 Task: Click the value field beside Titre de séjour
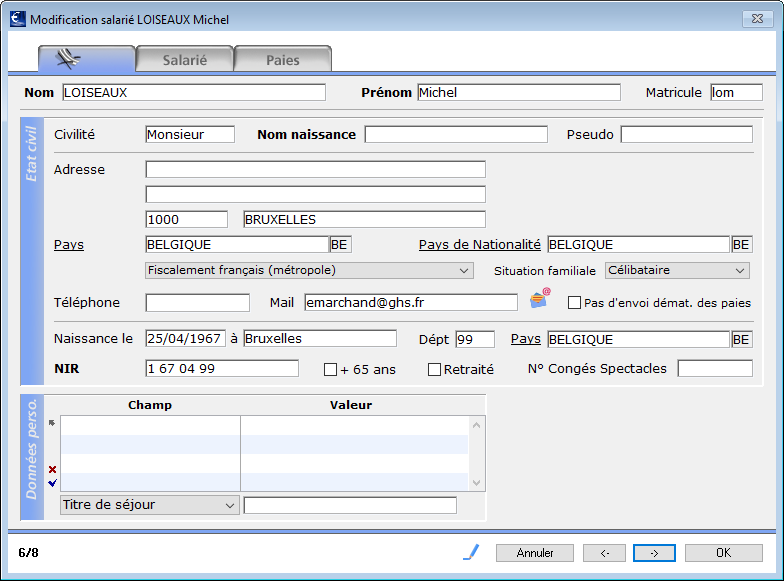pos(350,505)
